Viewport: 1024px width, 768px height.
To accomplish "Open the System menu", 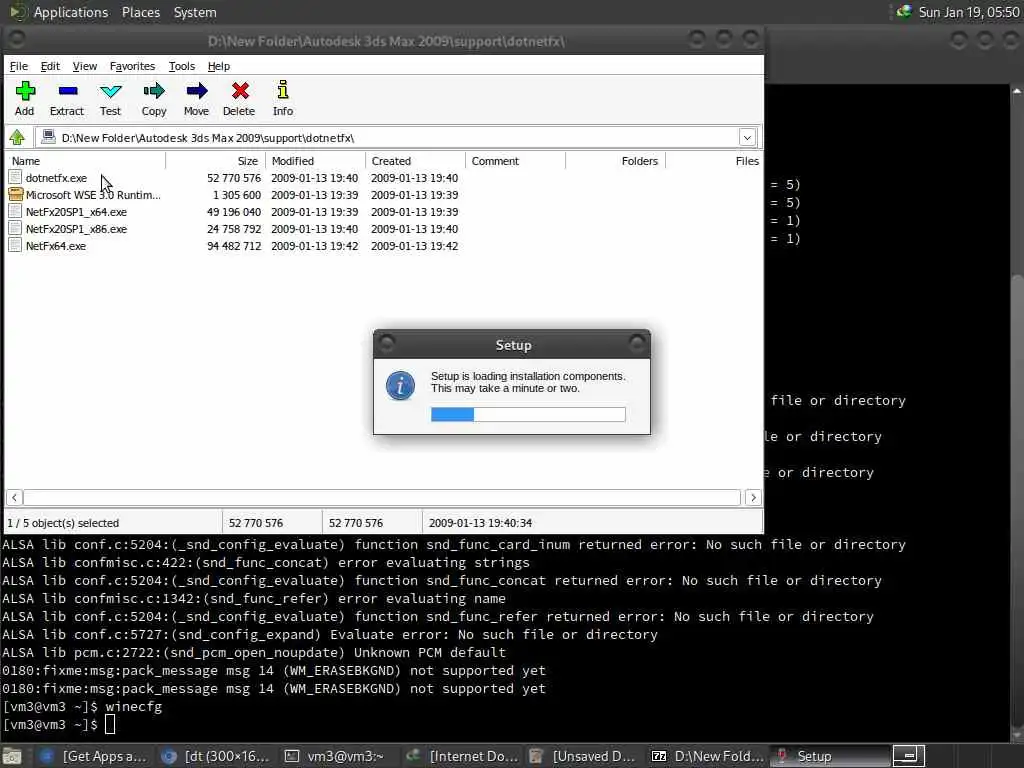I will 195,12.
